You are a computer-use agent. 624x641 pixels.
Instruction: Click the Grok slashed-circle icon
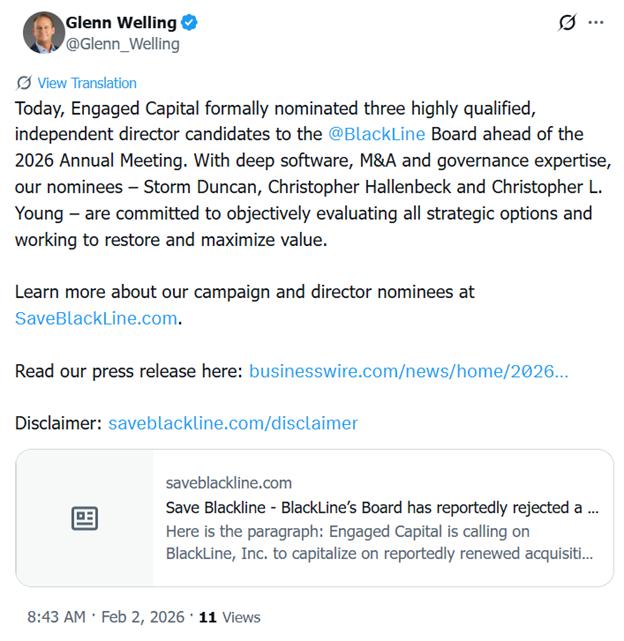coord(567,23)
